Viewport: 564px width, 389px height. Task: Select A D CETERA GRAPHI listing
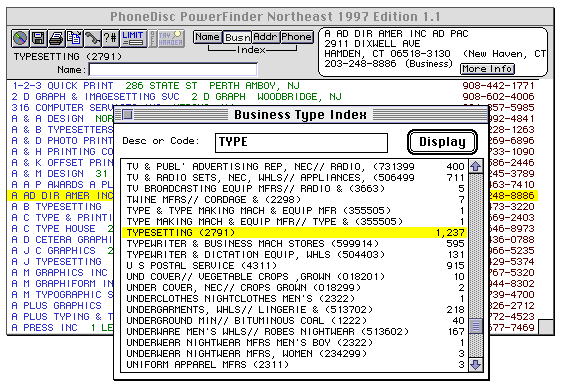pos(61,240)
